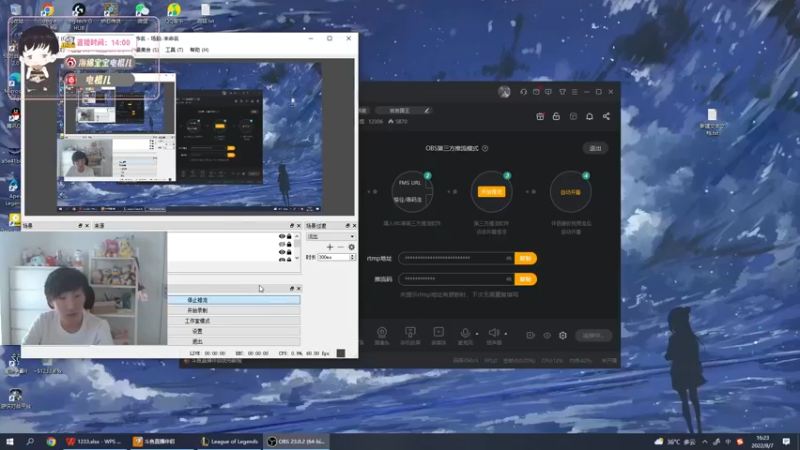The image size is (800, 450).
Task: Open the mail inbox icon with red dot
Action: [x=536, y=92]
